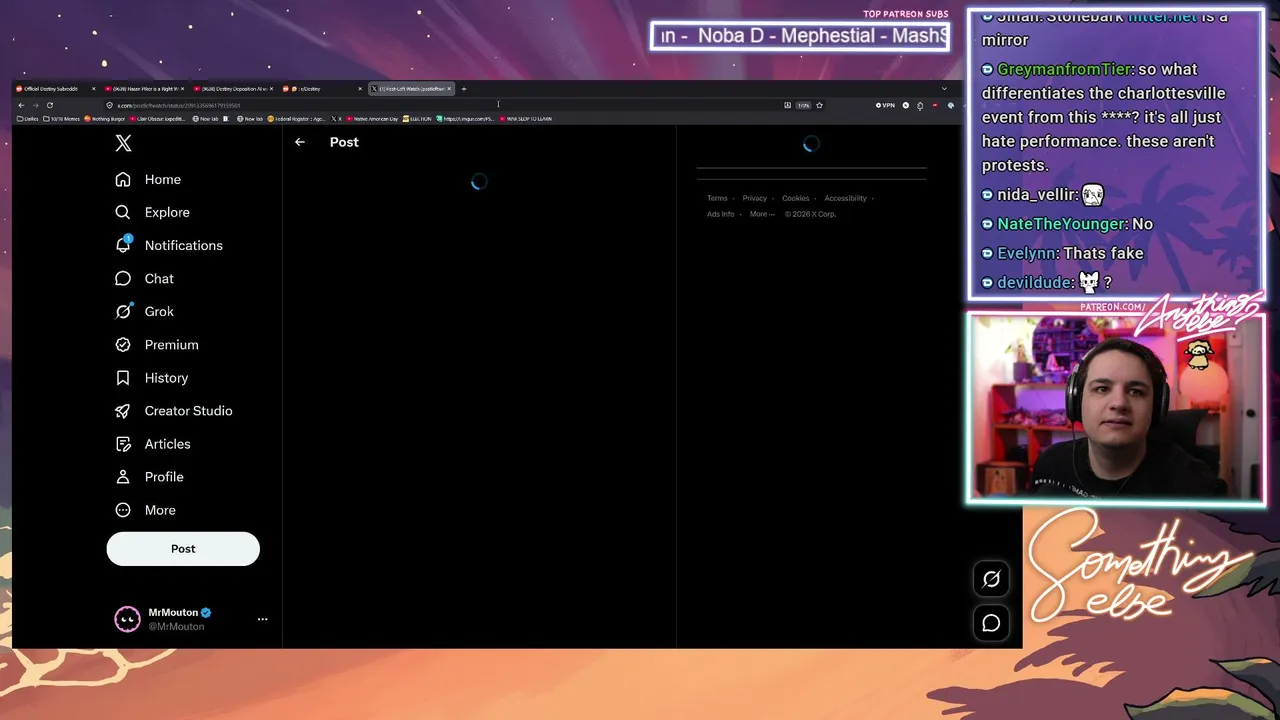The height and width of the screenshot is (720, 1280).
Task: Click the white Post button
Action: [183, 549]
